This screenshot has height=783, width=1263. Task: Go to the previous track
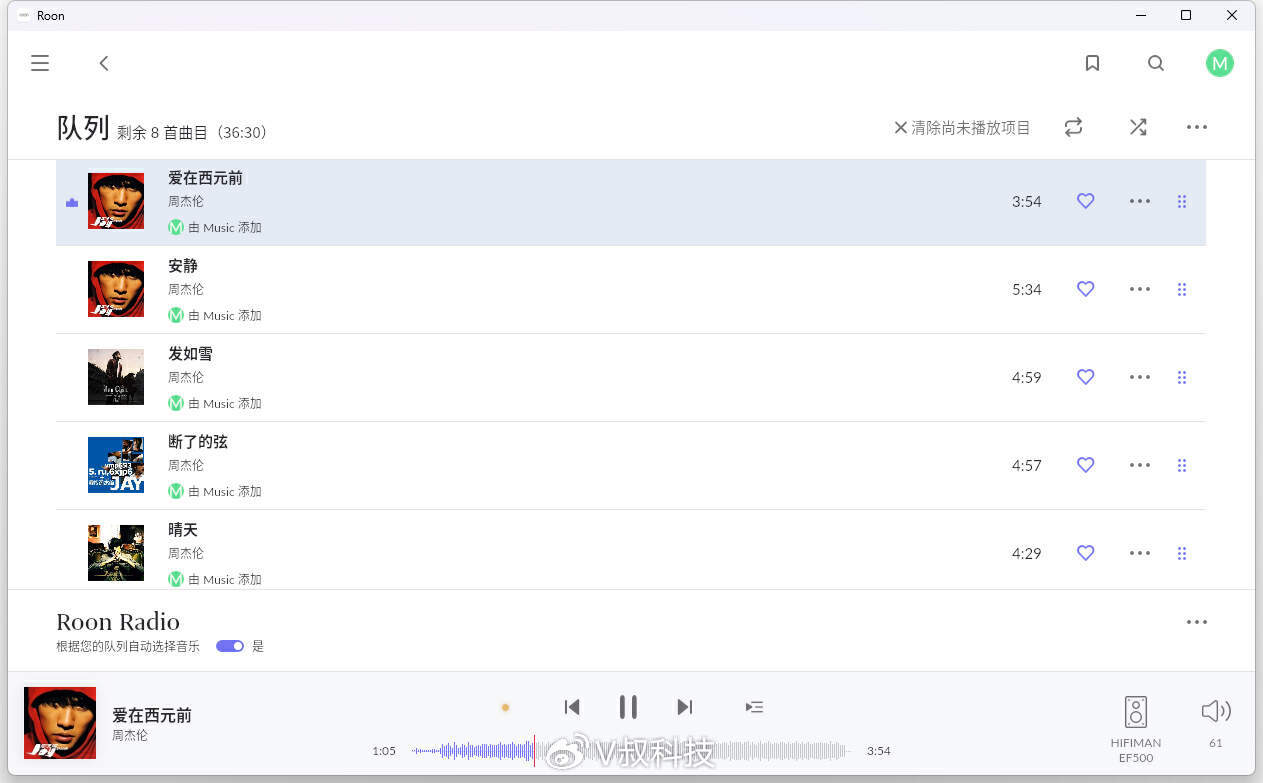(572, 707)
